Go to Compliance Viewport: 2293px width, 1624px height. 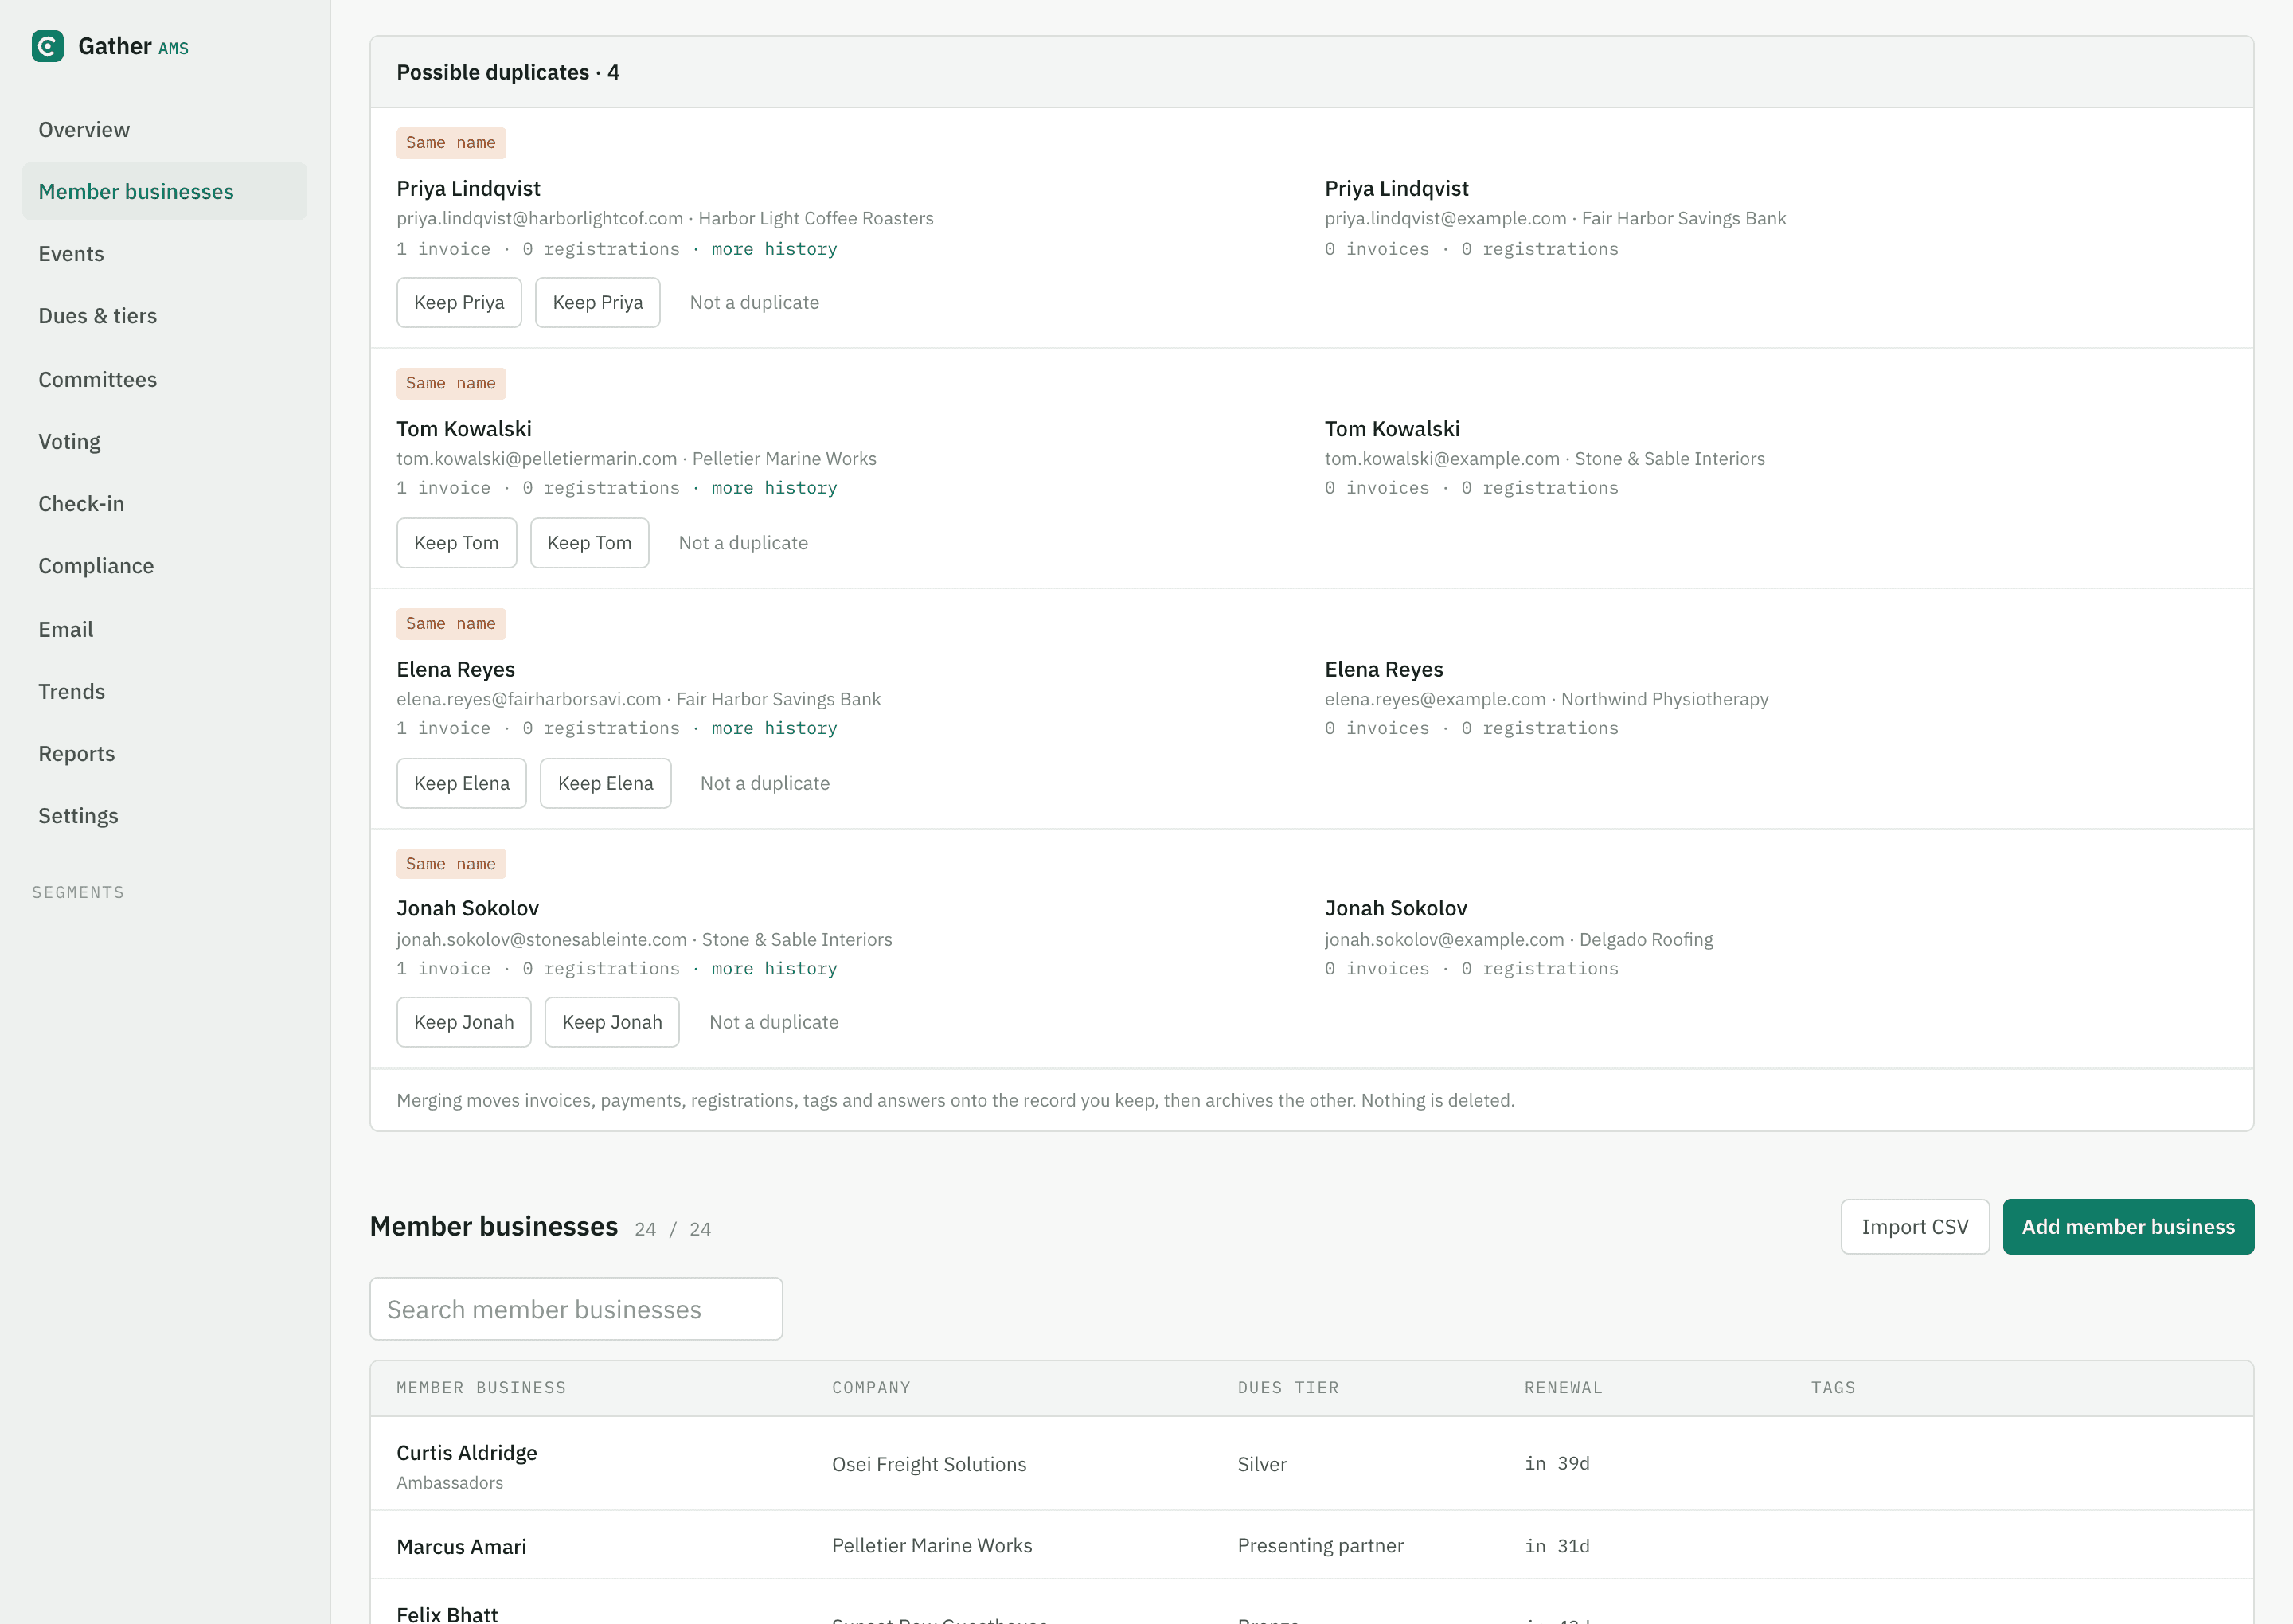(x=165, y=566)
